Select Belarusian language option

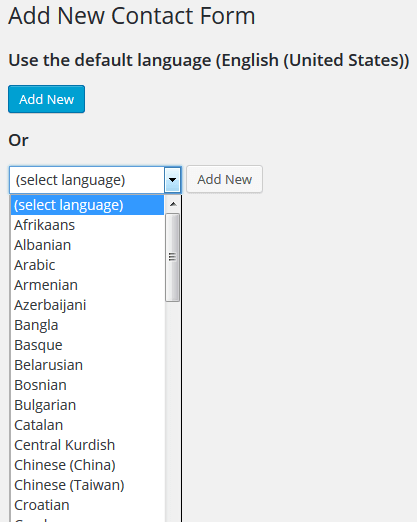(88, 365)
